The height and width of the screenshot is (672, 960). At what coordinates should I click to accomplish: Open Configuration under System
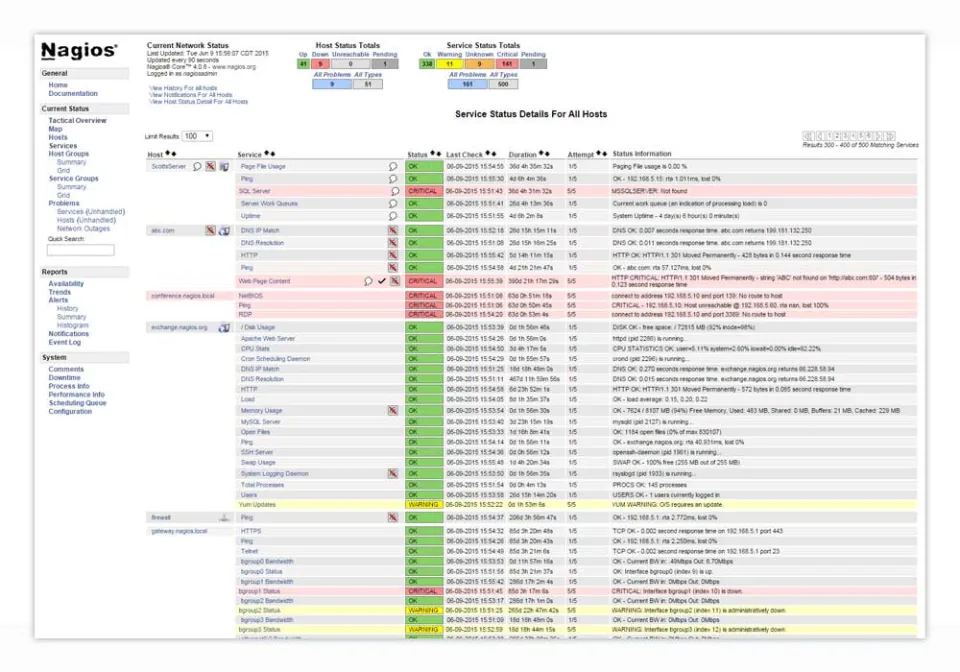[70, 412]
